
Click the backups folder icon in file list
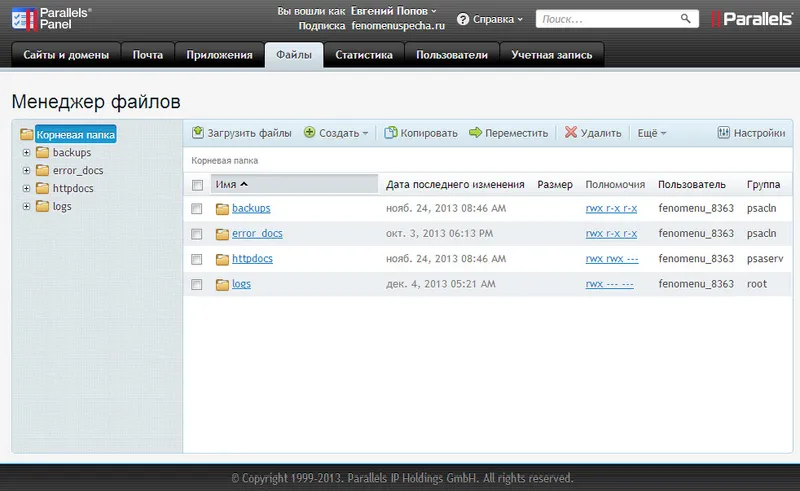[x=222, y=209]
